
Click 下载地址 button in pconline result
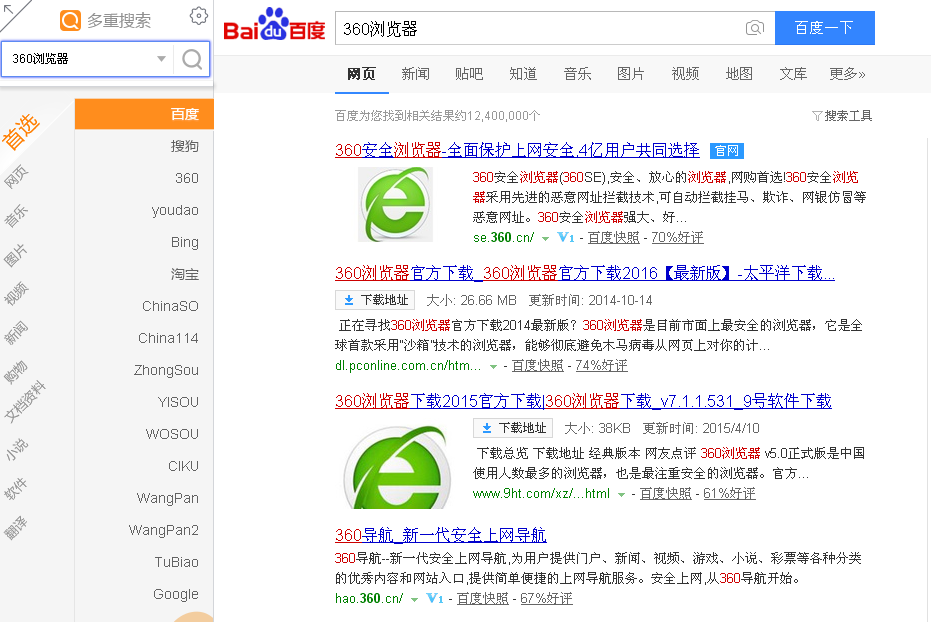click(x=375, y=300)
